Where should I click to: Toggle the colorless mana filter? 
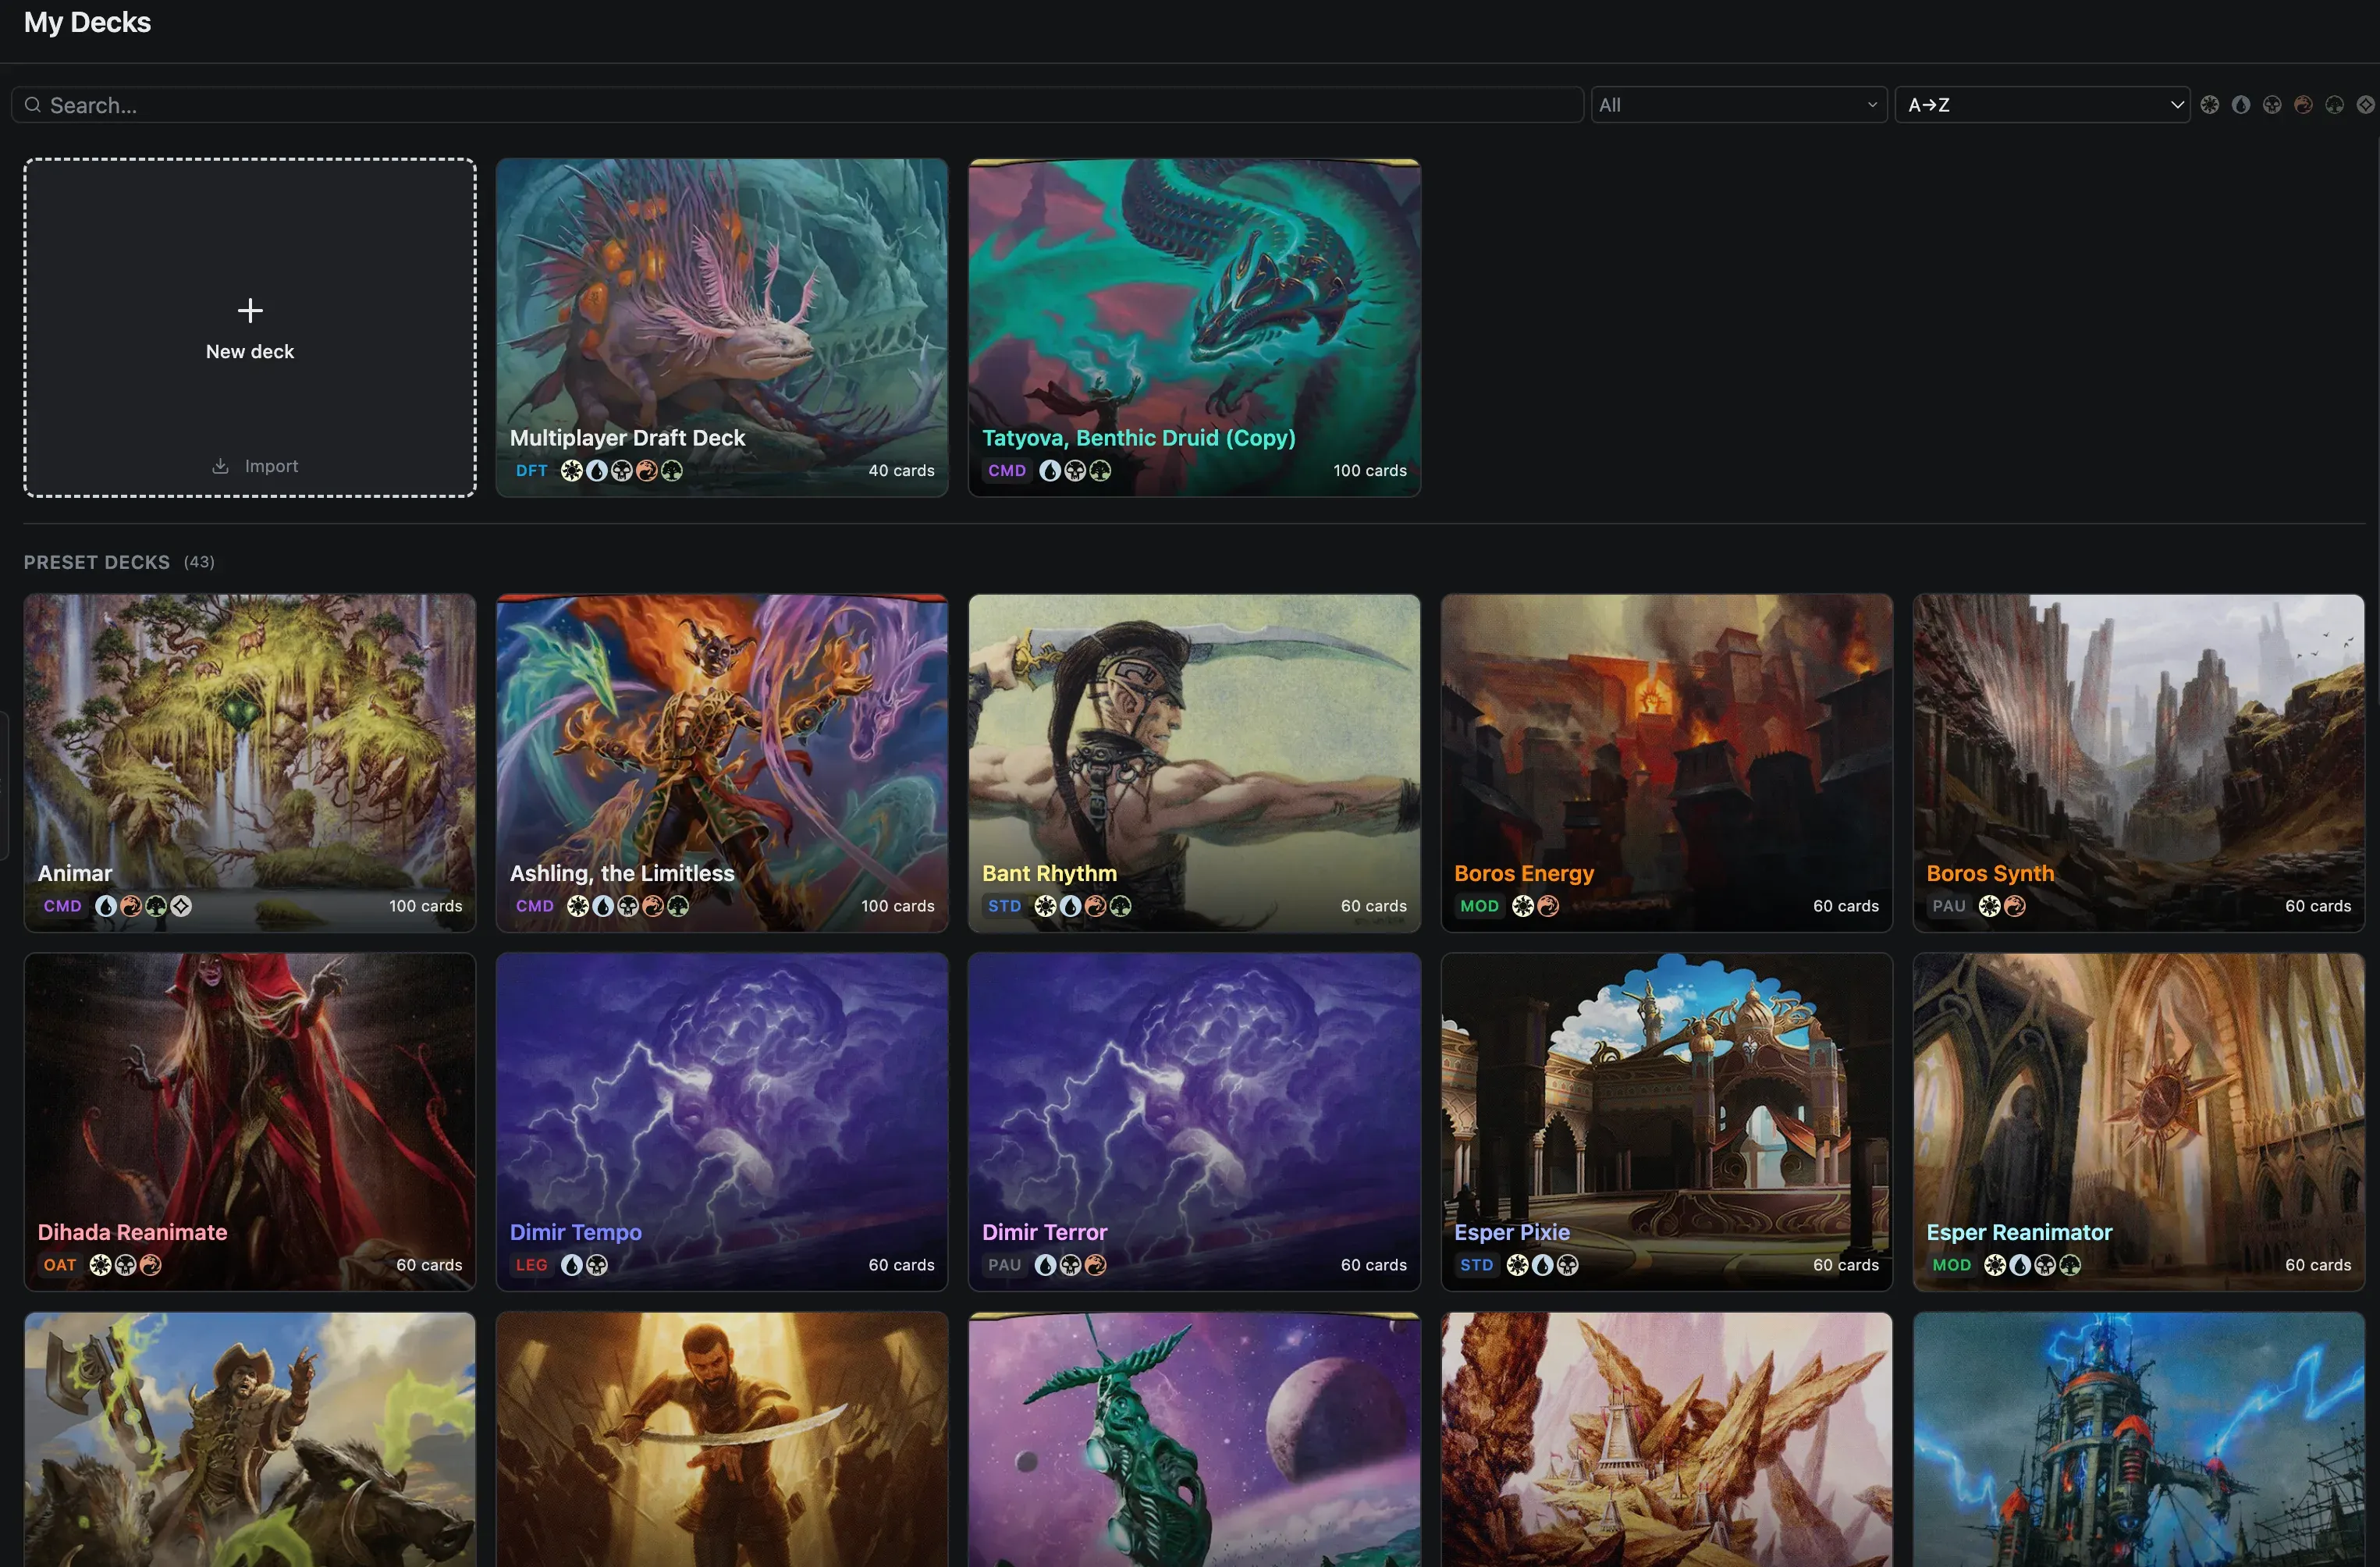pyautogui.click(x=2365, y=105)
